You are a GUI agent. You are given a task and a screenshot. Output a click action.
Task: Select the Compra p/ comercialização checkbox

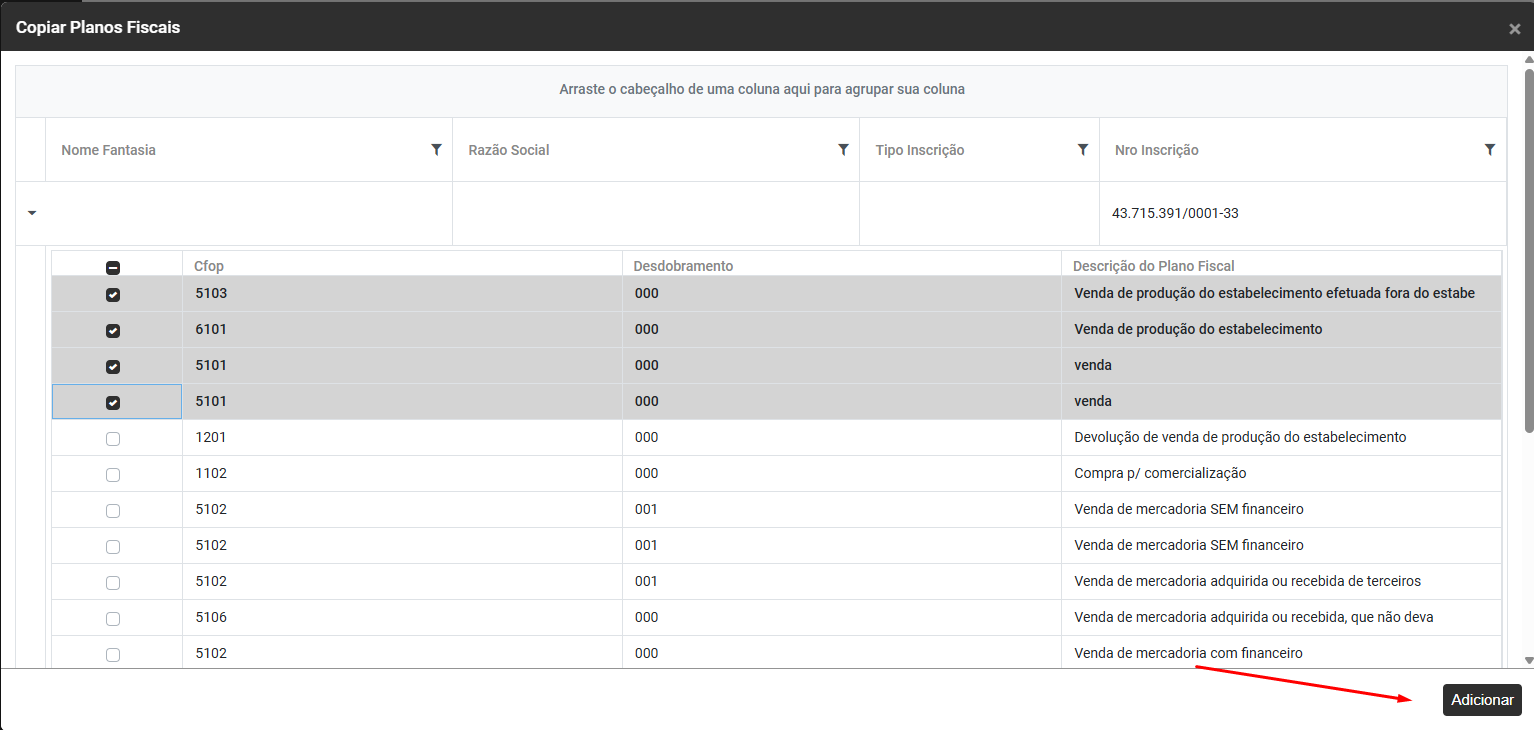113,475
